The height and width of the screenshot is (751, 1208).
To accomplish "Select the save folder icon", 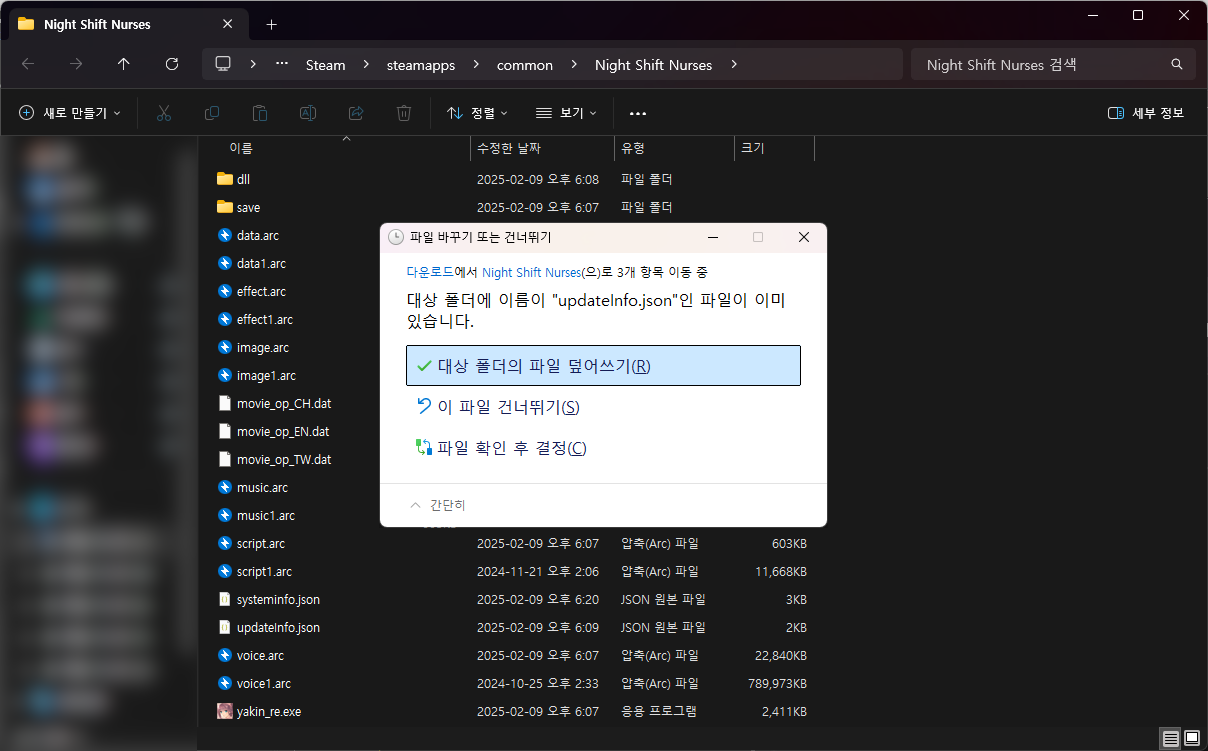I will 224,207.
